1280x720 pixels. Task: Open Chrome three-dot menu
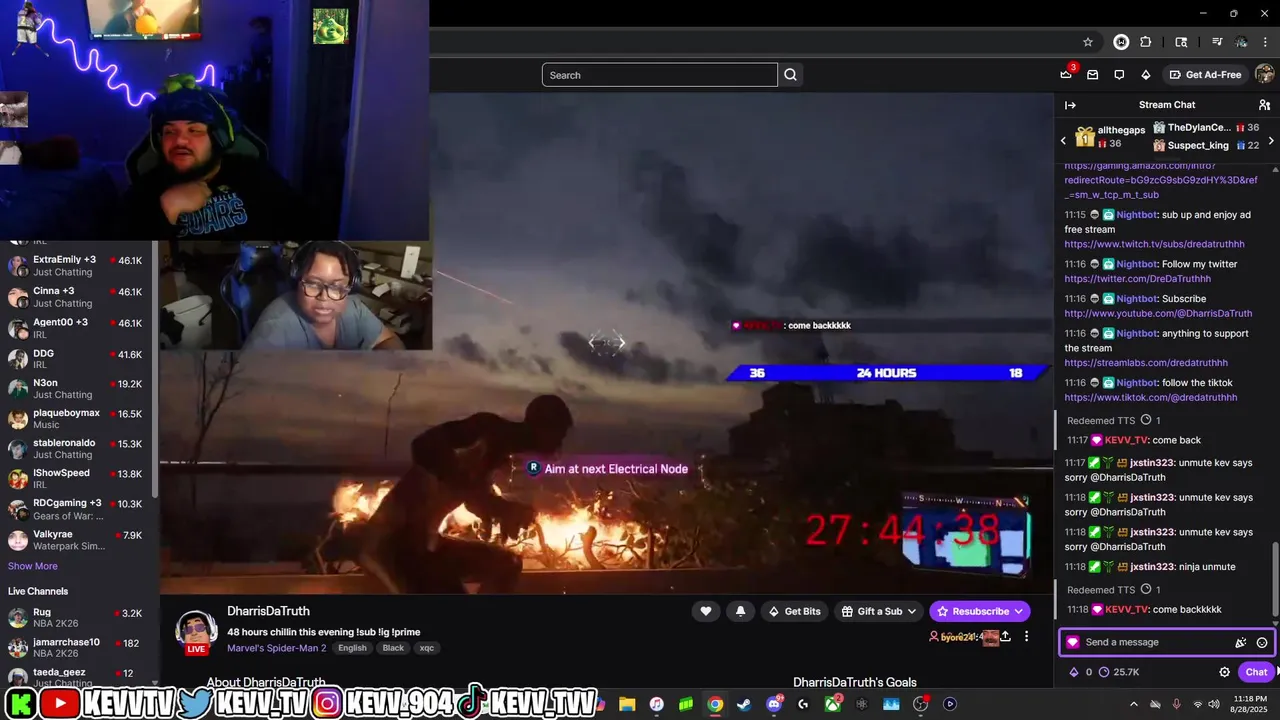click(x=1266, y=42)
